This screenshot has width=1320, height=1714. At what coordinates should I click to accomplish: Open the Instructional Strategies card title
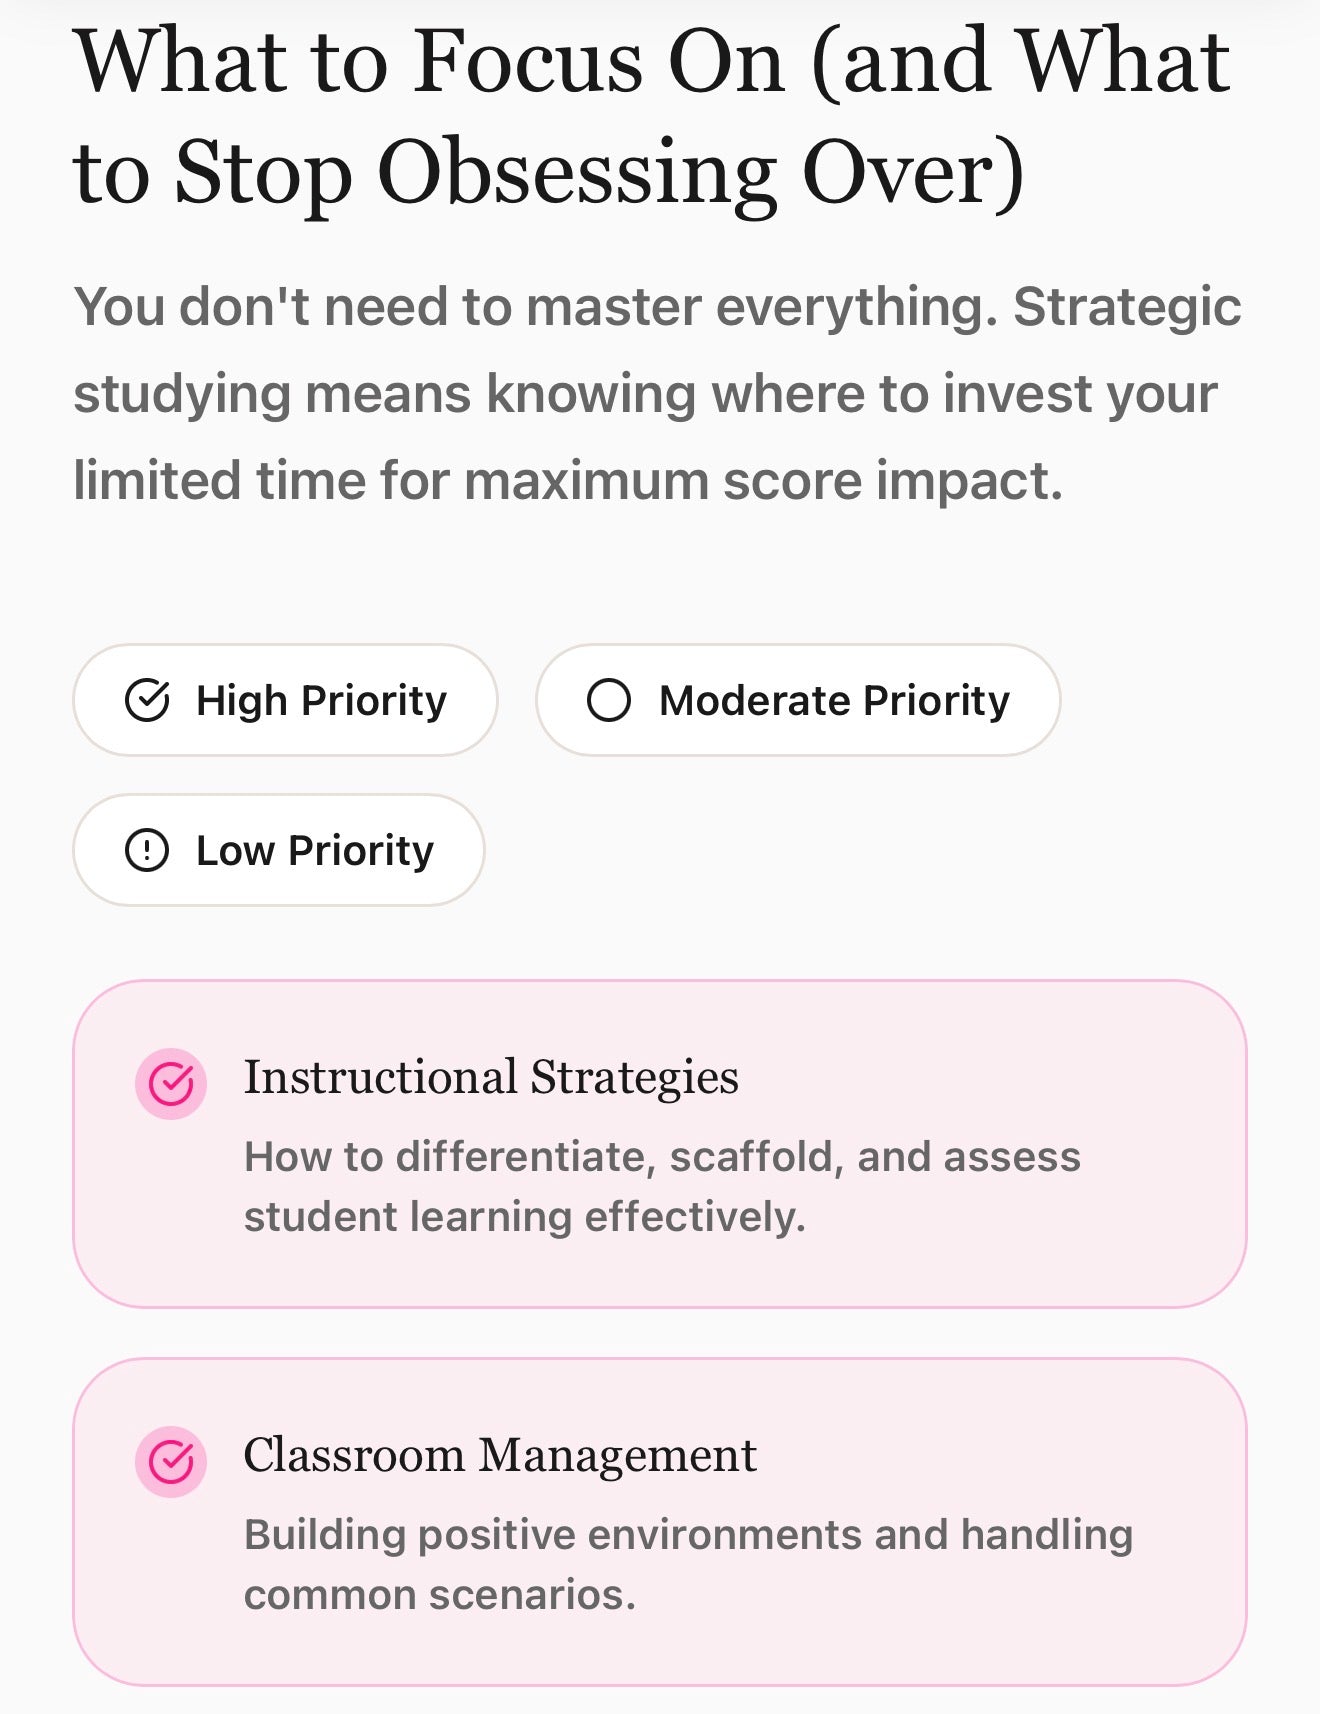491,1077
